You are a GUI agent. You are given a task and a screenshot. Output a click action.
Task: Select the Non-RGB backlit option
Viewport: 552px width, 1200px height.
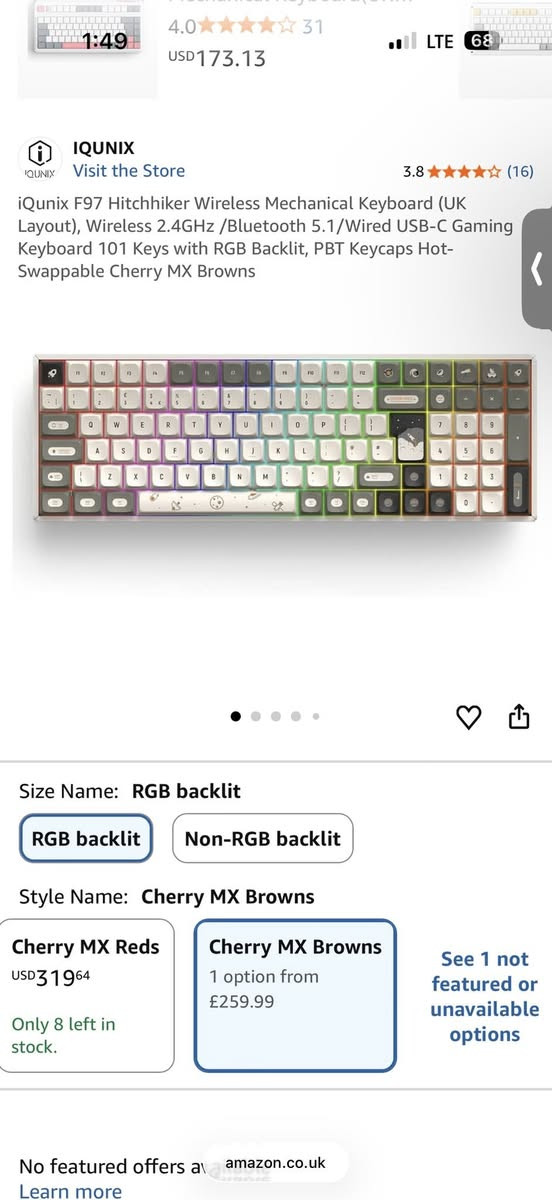(x=262, y=838)
